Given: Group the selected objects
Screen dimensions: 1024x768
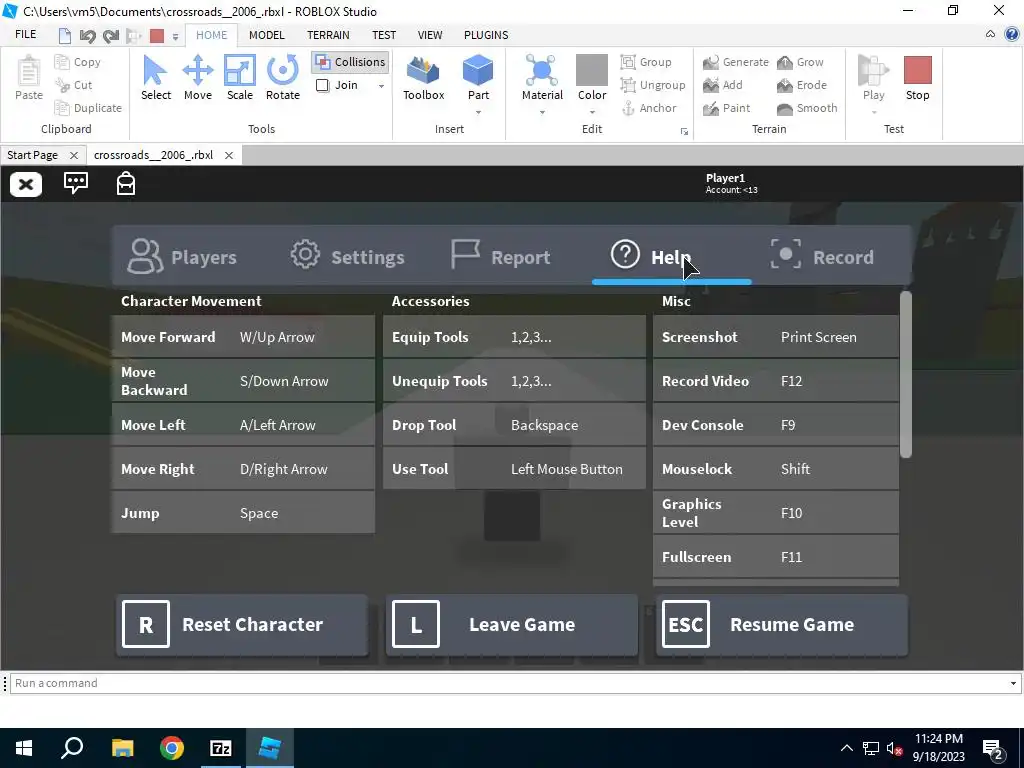Looking at the screenshot, I should (x=646, y=62).
